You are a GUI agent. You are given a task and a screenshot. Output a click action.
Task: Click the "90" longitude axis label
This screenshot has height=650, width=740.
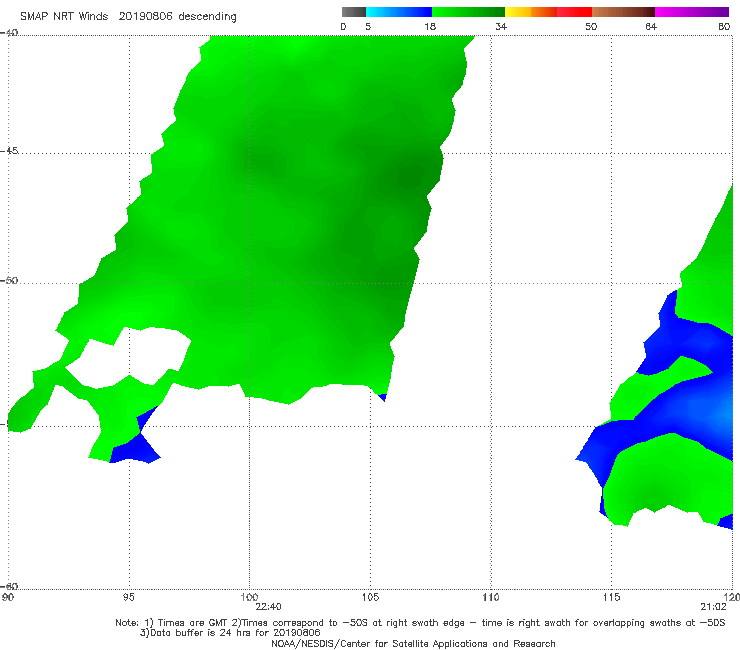8,597
